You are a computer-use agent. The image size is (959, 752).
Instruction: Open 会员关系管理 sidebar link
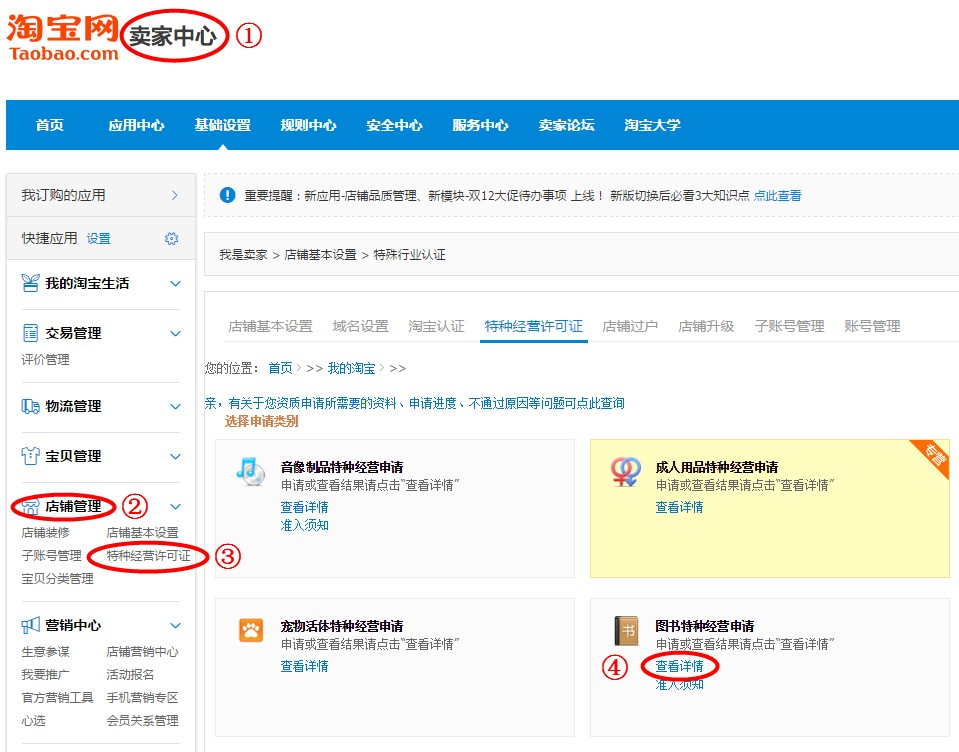(143, 721)
